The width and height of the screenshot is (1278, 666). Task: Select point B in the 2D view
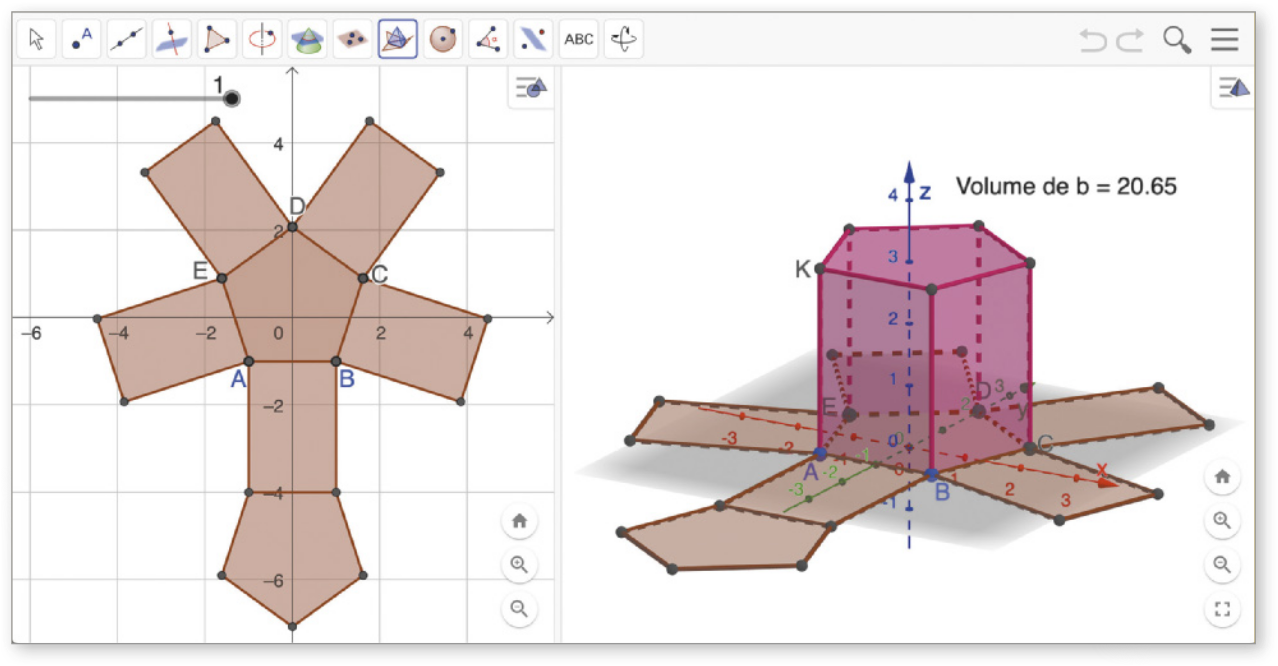point(336,361)
